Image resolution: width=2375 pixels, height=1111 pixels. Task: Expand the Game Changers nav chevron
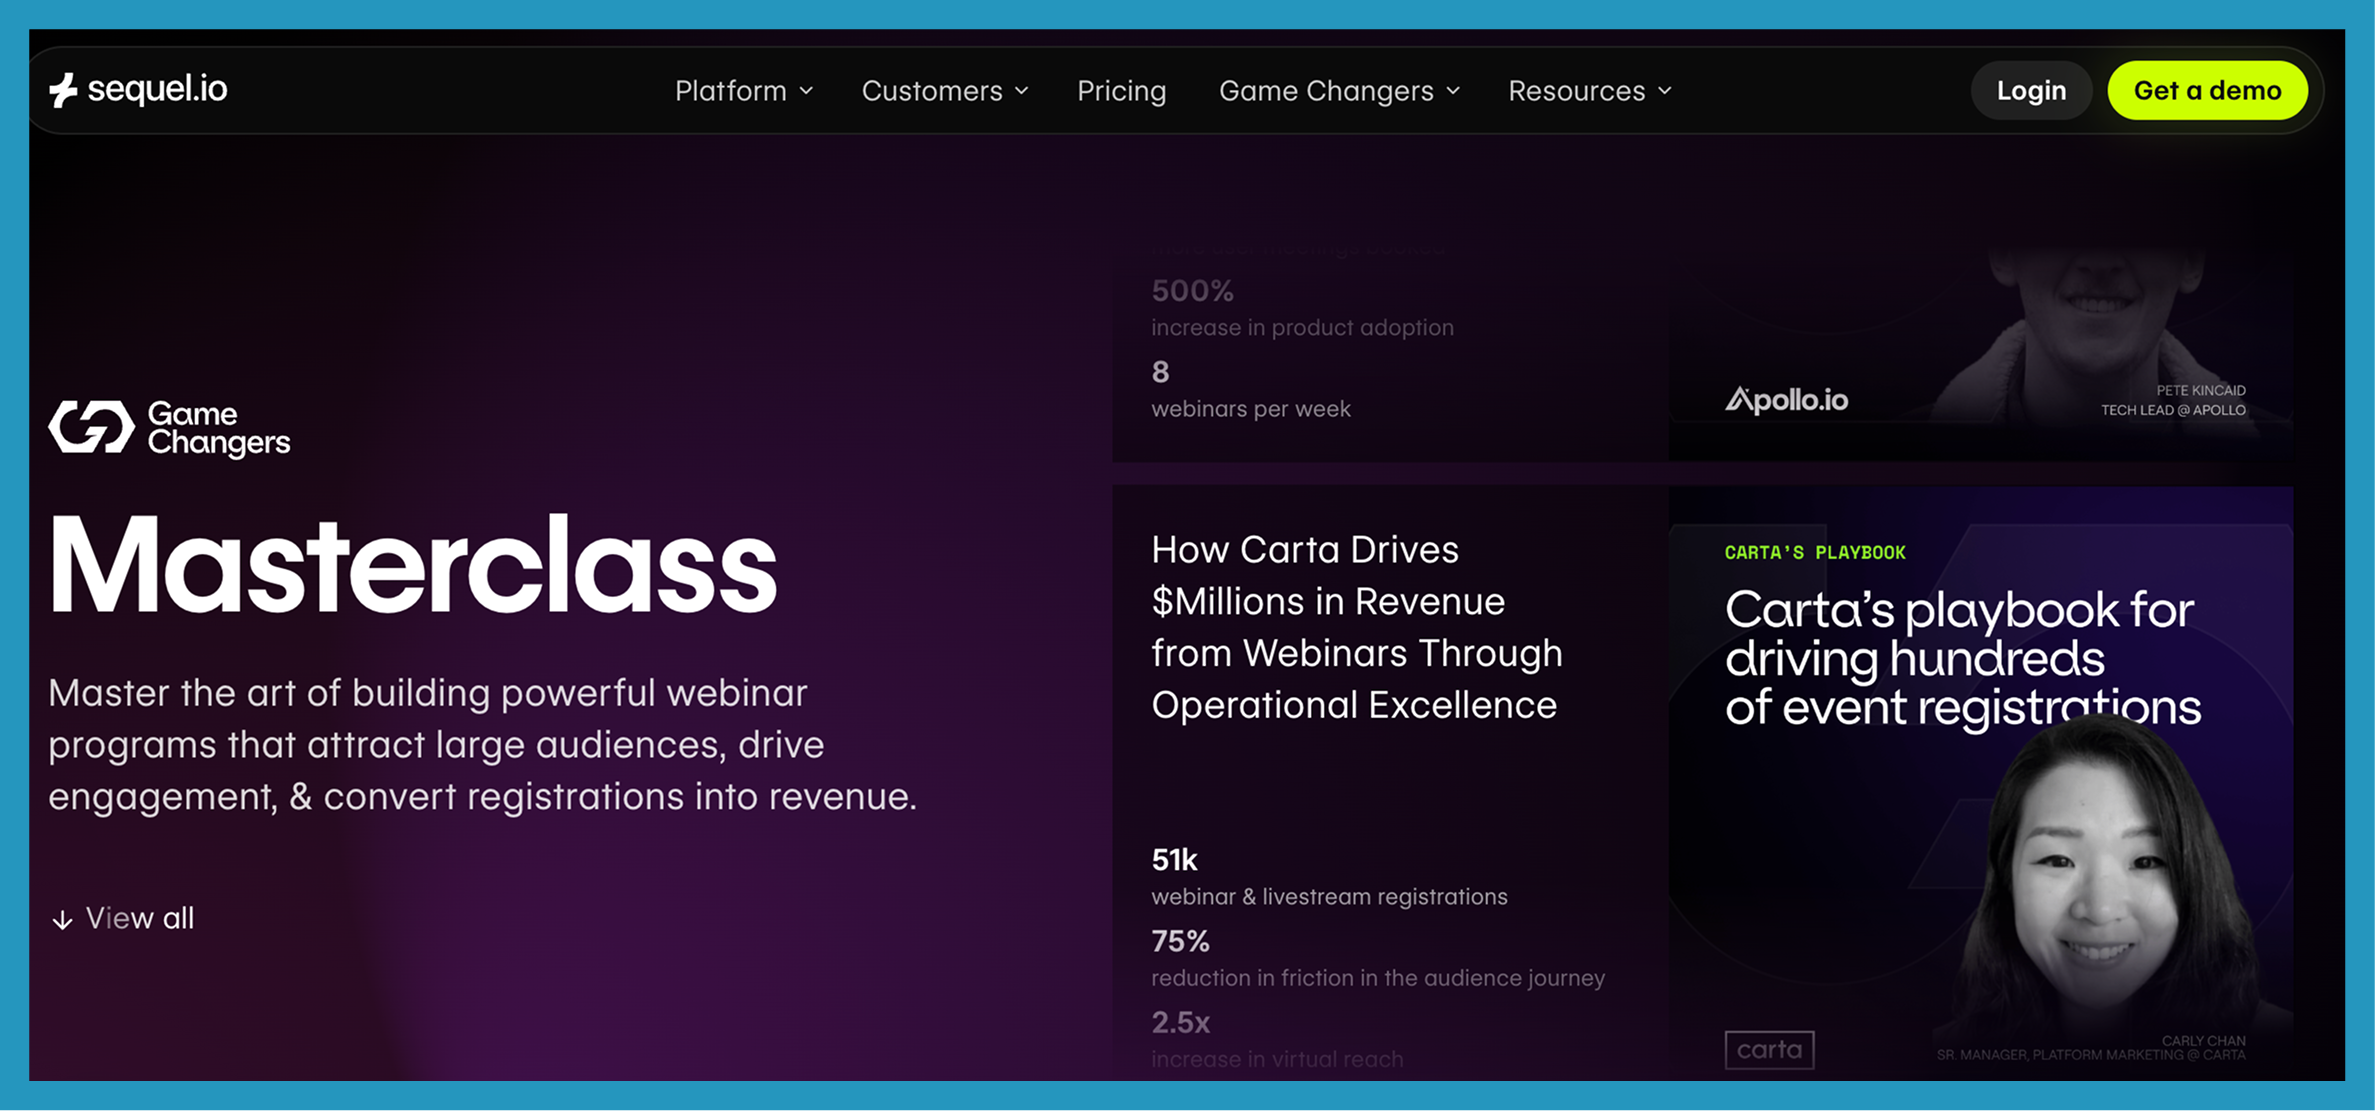[1454, 91]
